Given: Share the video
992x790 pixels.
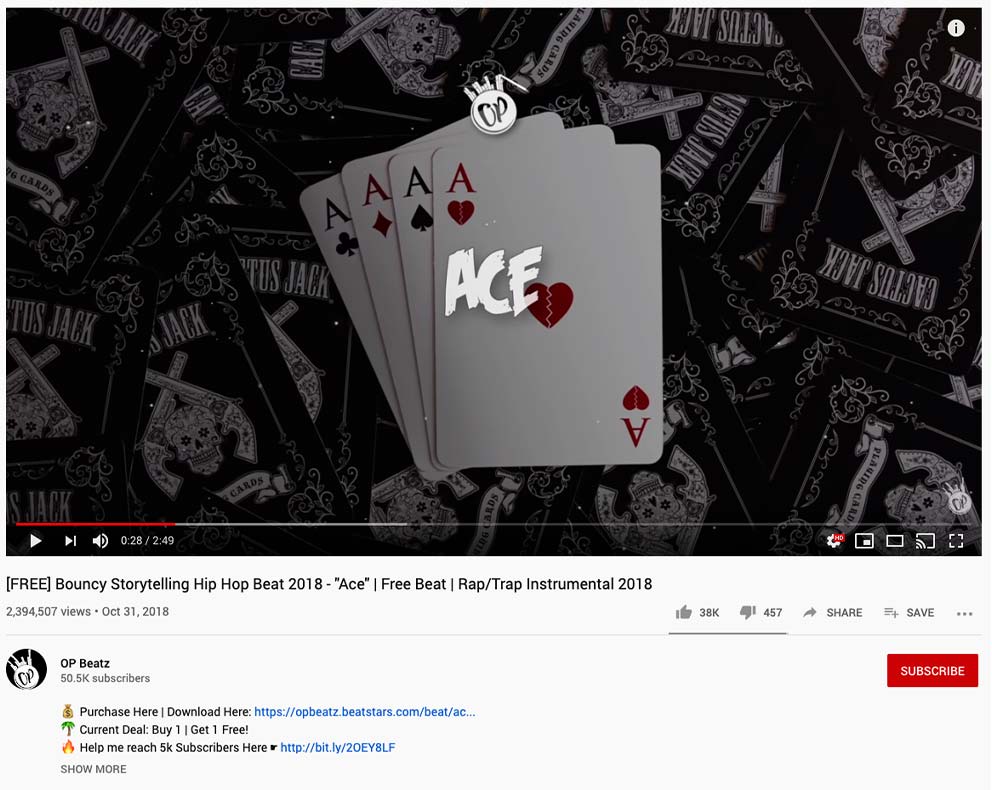Looking at the screenshot, I should [x=833, y=612].
